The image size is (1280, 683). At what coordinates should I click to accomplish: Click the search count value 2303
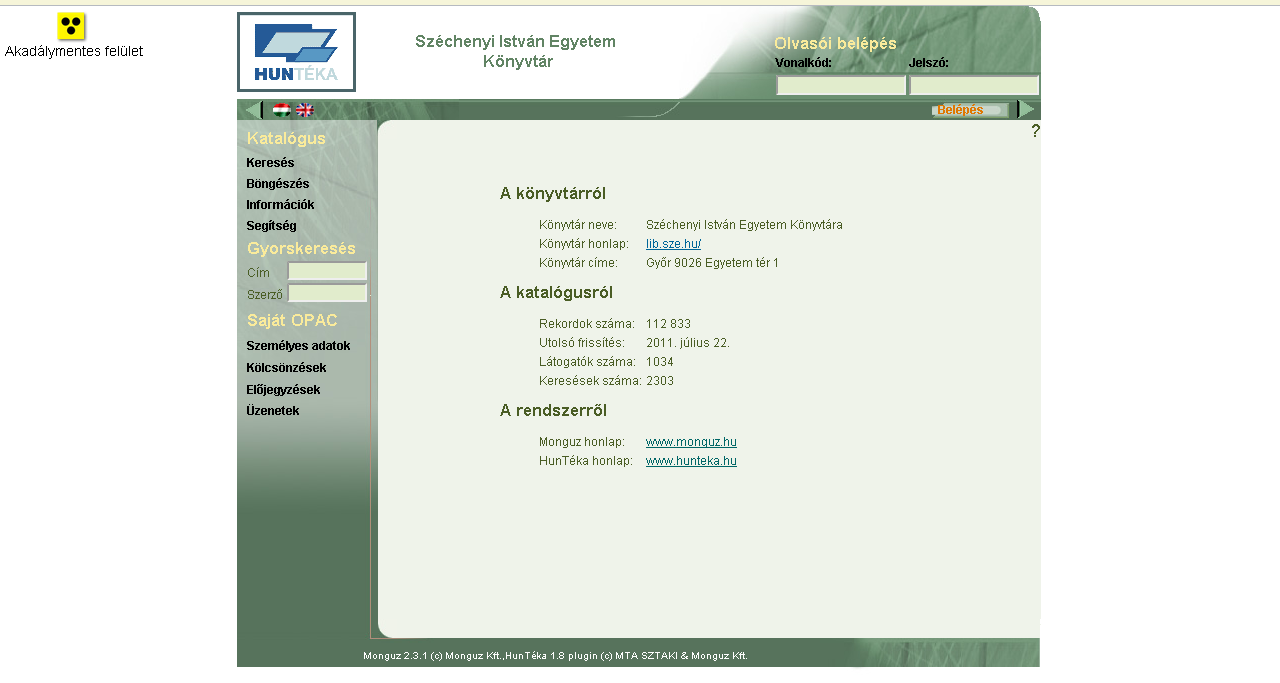click(x=660, y=381)
